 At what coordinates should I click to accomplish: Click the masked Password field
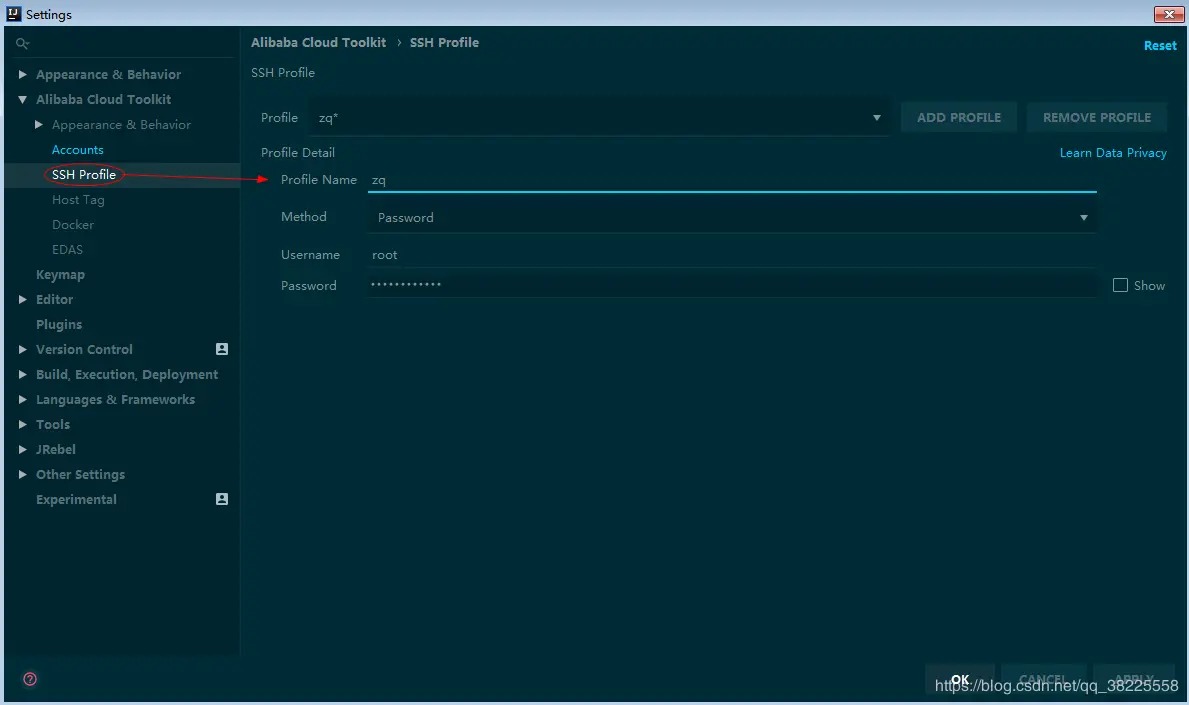732,285
